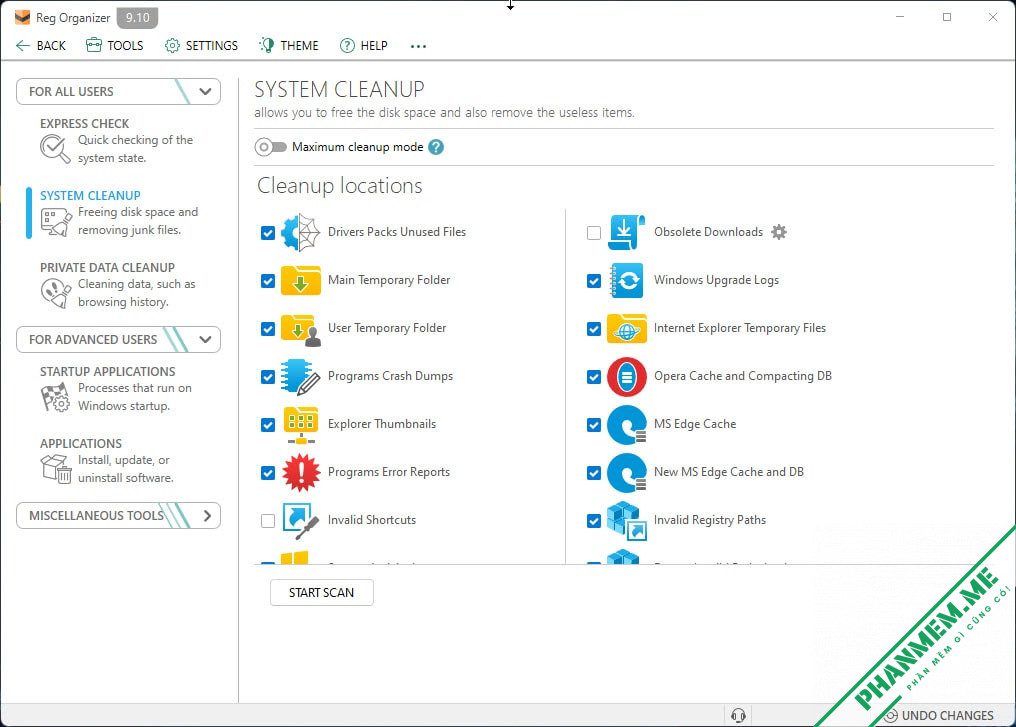Image resolution: width=1016 pixels, height=727 pixels.
Task: Enable the Maximum cleanup mode switch
Action: click(270, 147)
